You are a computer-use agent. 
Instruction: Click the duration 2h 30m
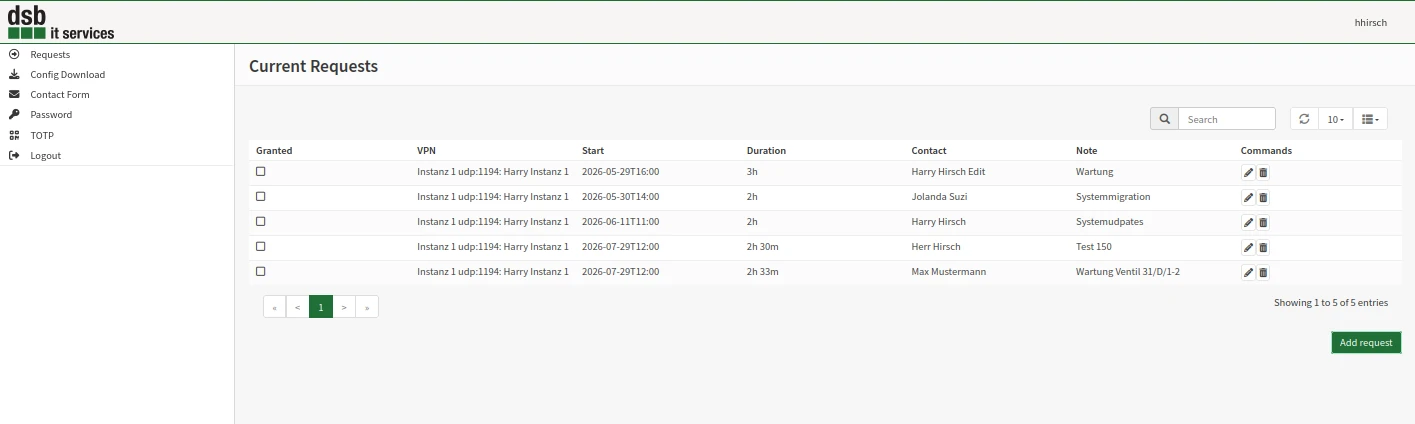(x=763, y=247)
